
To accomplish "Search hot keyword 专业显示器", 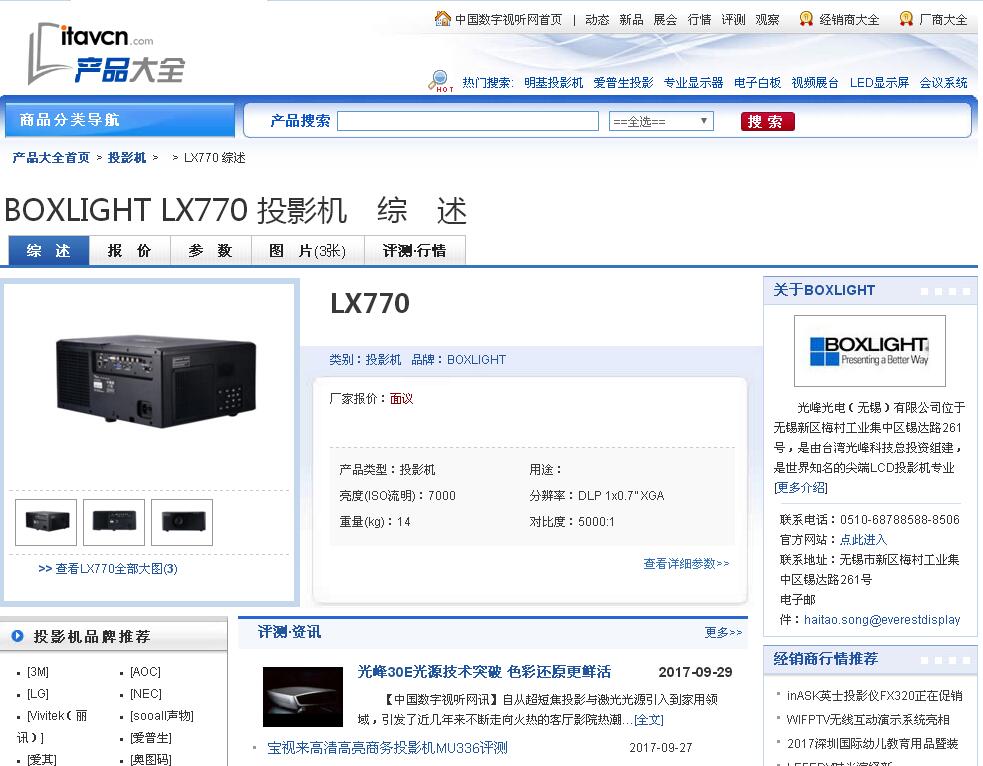I will pyautogui.click(x=693, y=83).
